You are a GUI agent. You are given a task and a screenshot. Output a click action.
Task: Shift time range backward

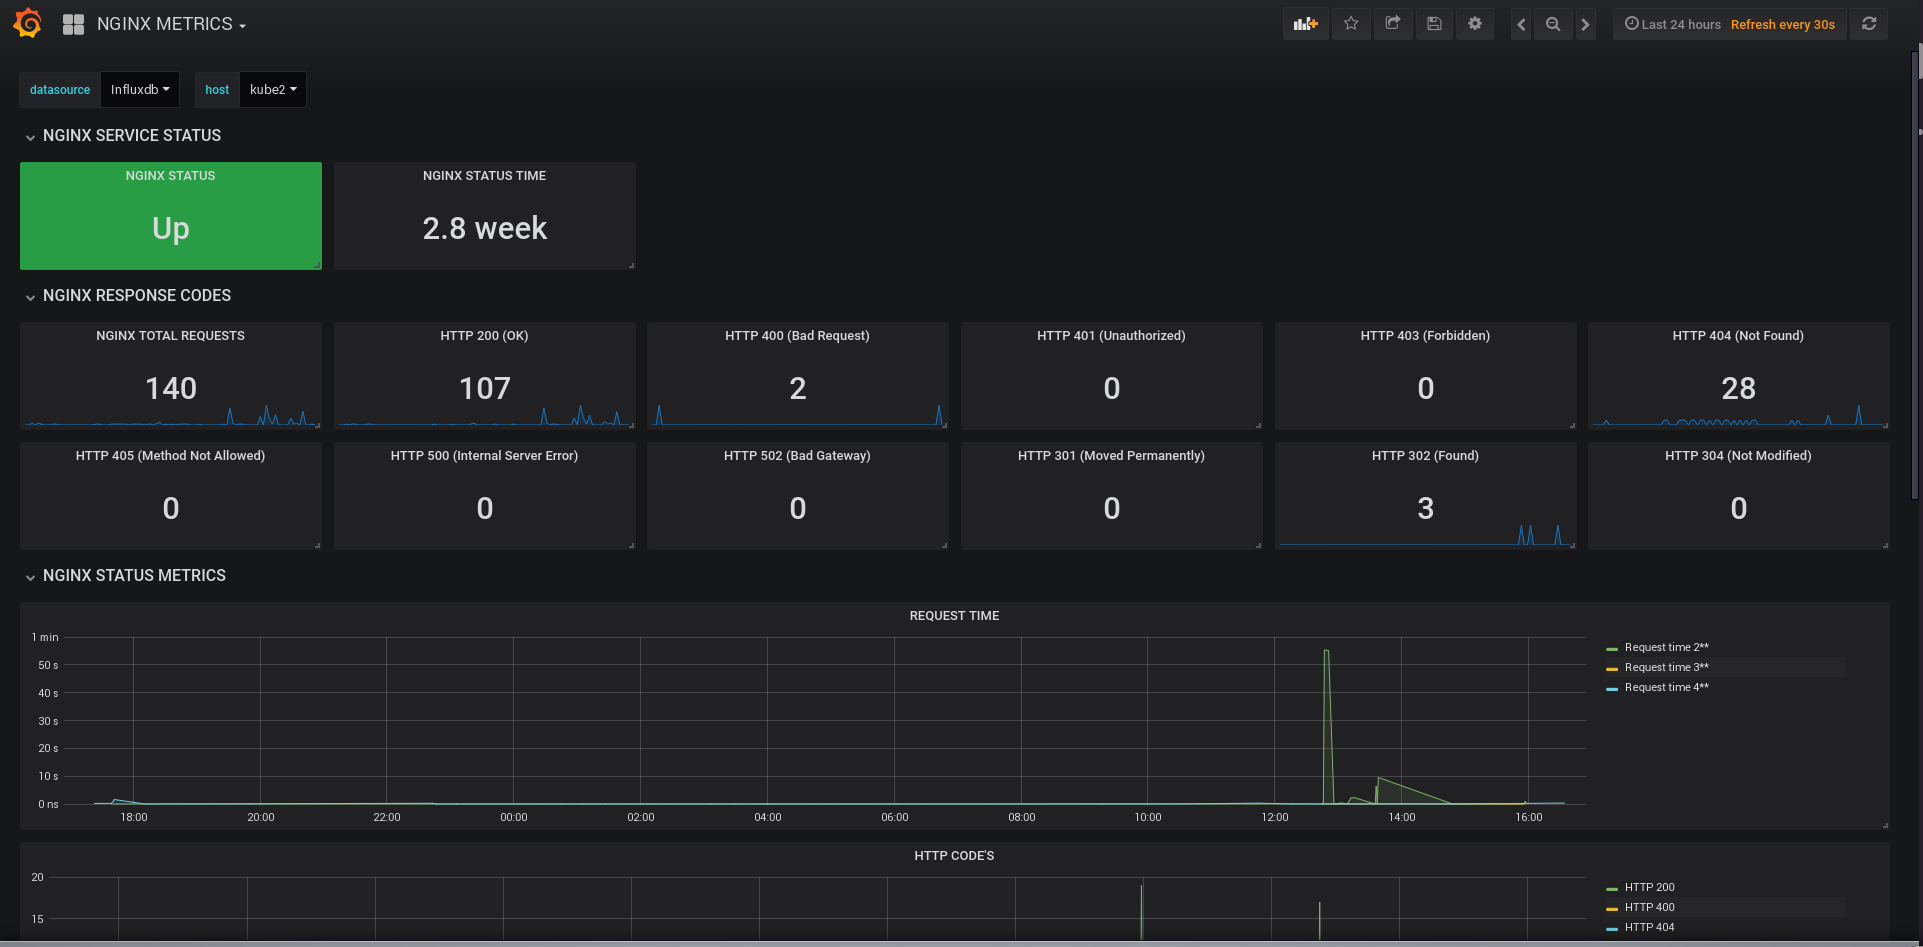pos(1521,24)
